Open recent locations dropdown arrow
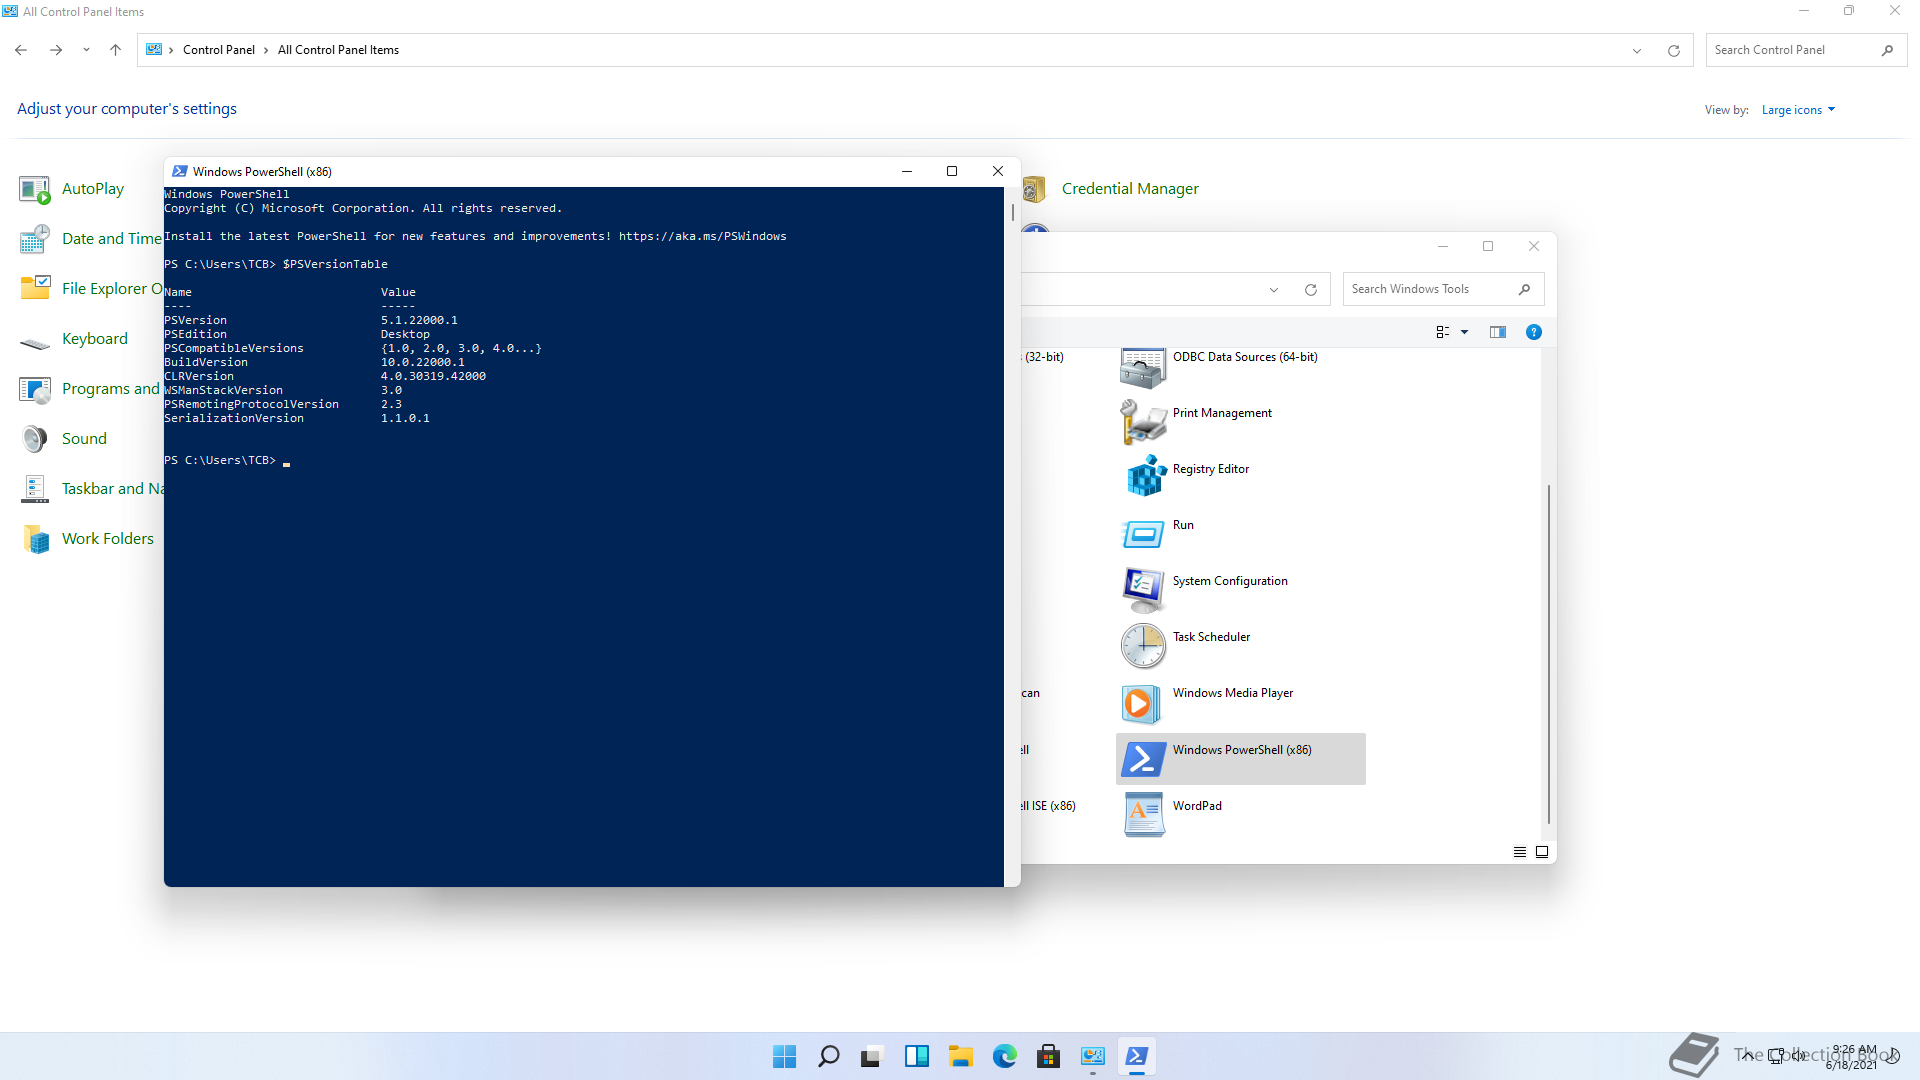1920x1080 pixels. [x=87, y=50]
